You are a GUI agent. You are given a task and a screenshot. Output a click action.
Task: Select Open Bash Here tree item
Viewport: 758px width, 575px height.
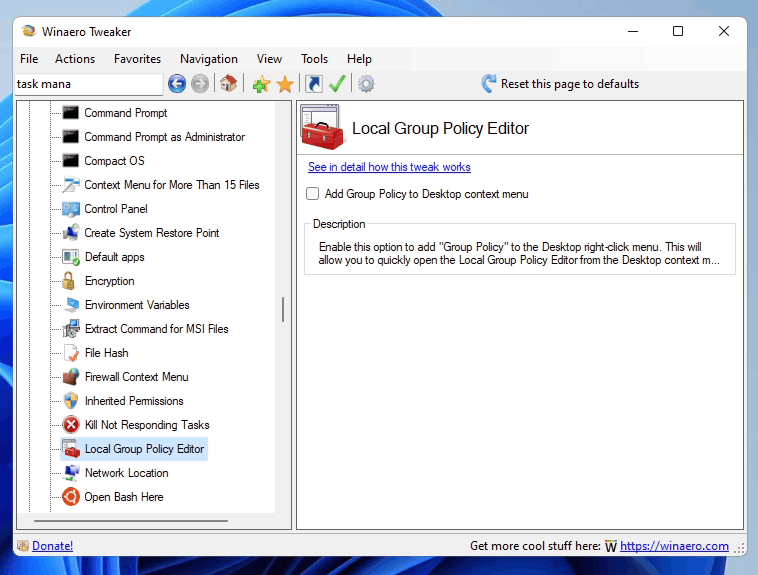pyautogui.click(x=123, y=497)
